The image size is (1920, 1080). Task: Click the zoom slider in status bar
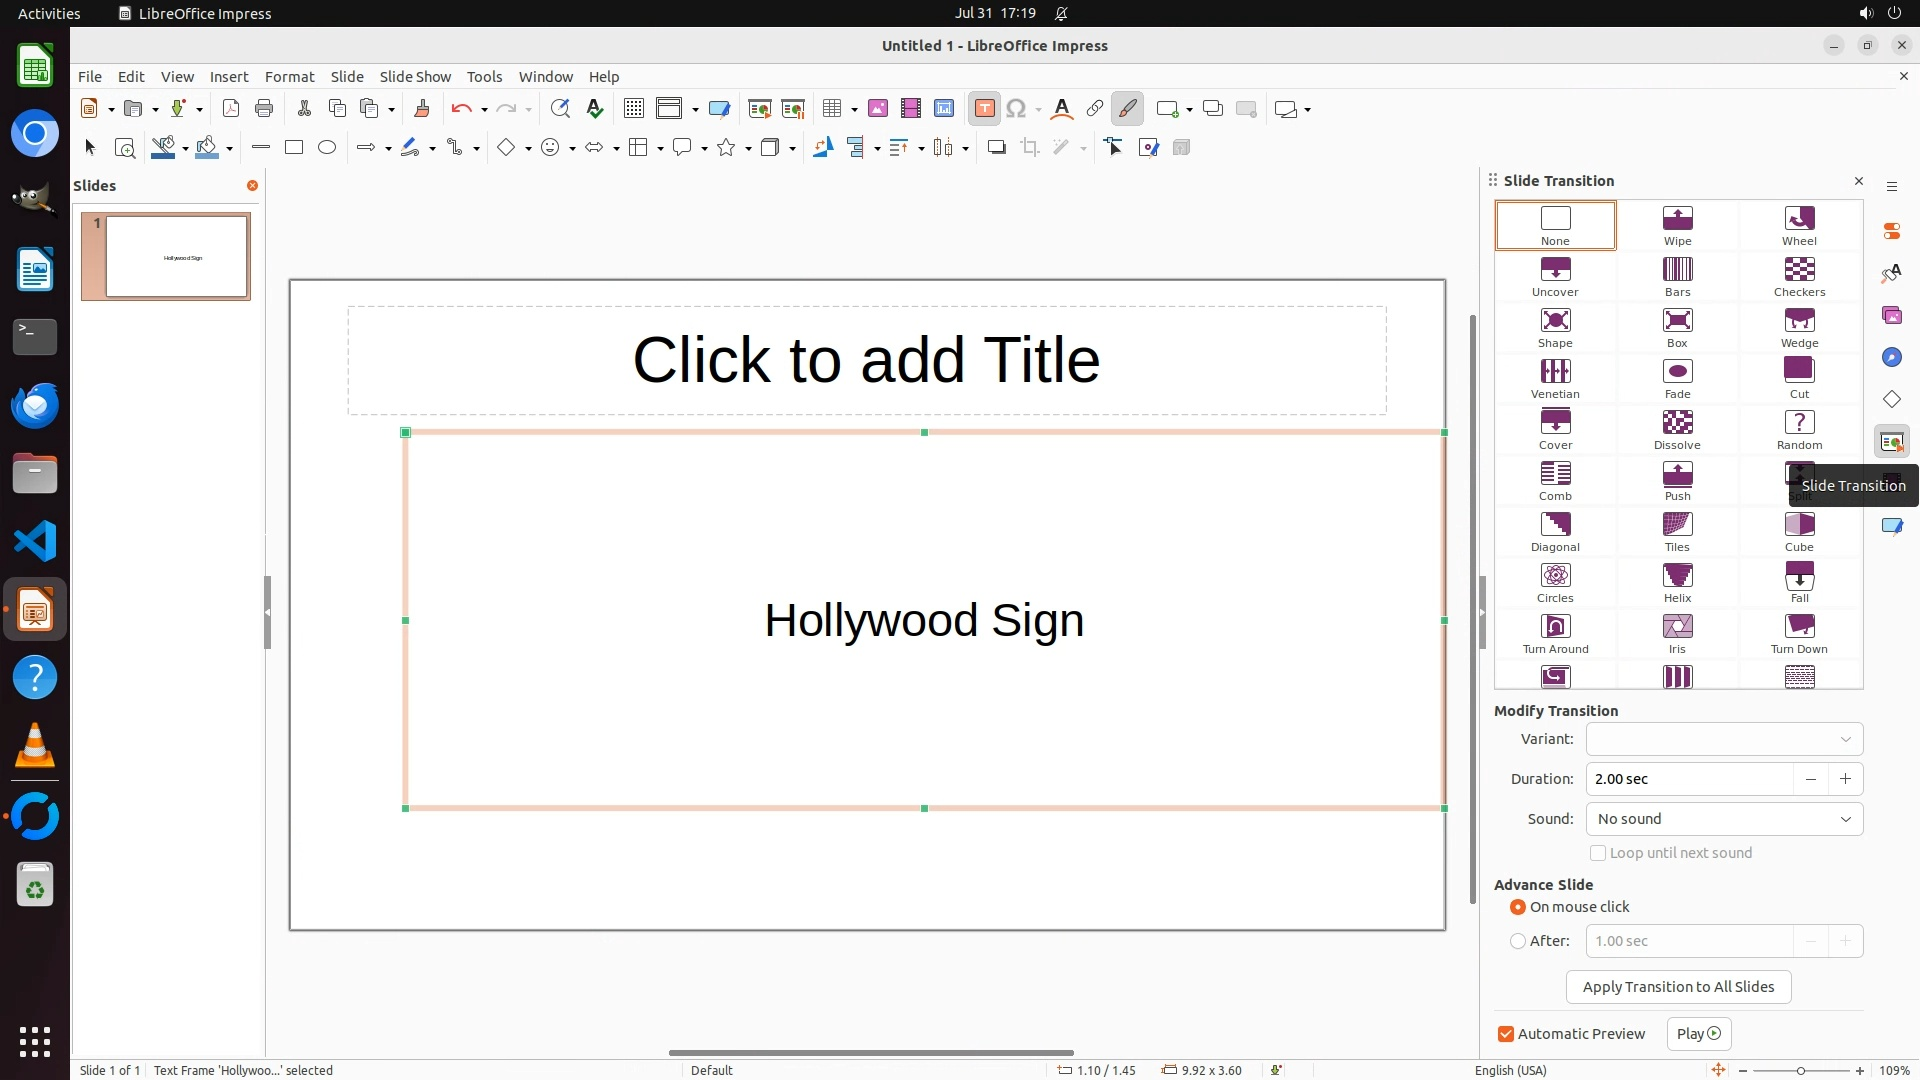pyautogui.click(x=1800, y=1071)
